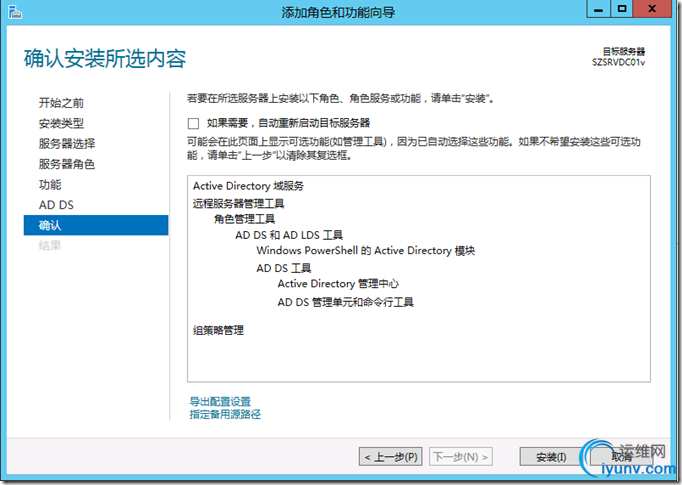Image resolution: width=682 pixels, height=485 pixels.
Task: Click the wizard icon in the title bar
Action: pyautogui.click(x=15, y=12)
